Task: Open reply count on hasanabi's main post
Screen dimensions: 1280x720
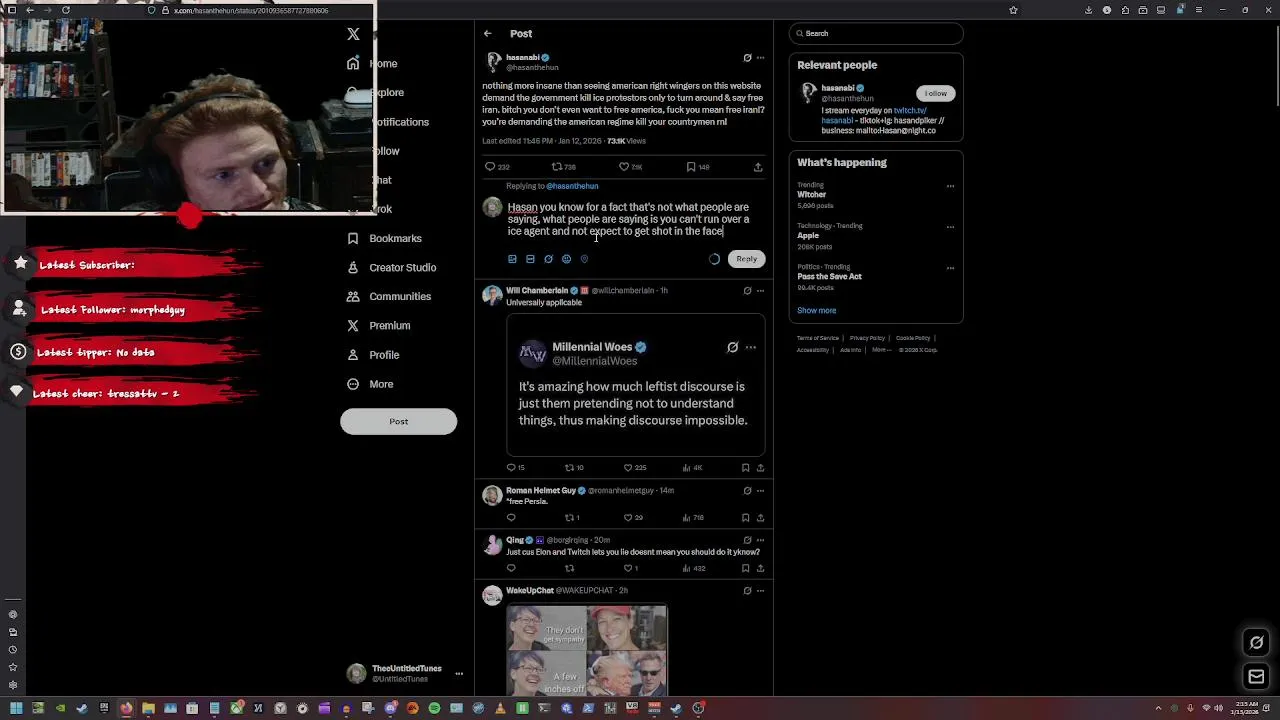Action: 497,167
